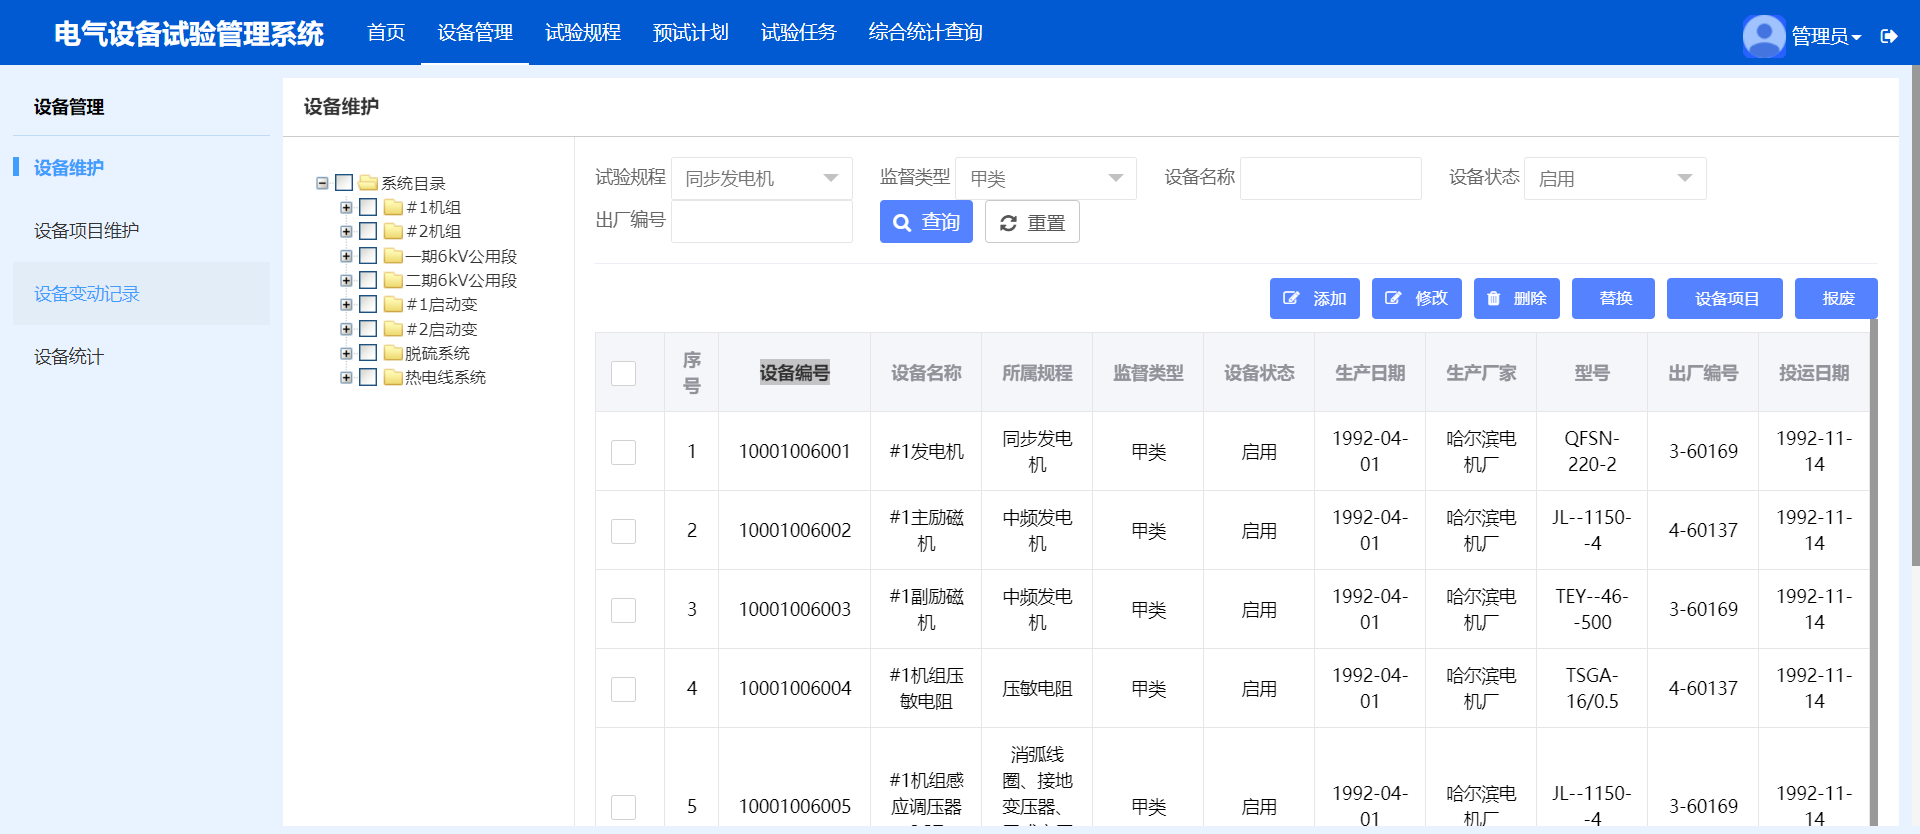
Task: Click the 重置 reset button
Action: [1032, 222]
